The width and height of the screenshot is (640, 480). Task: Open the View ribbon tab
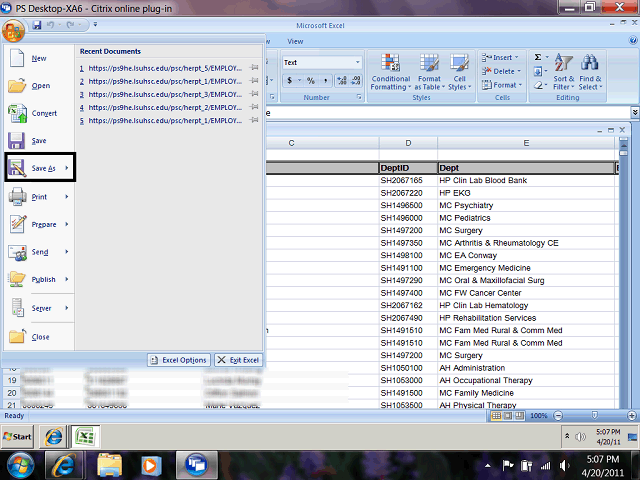(x=295, y=41)
